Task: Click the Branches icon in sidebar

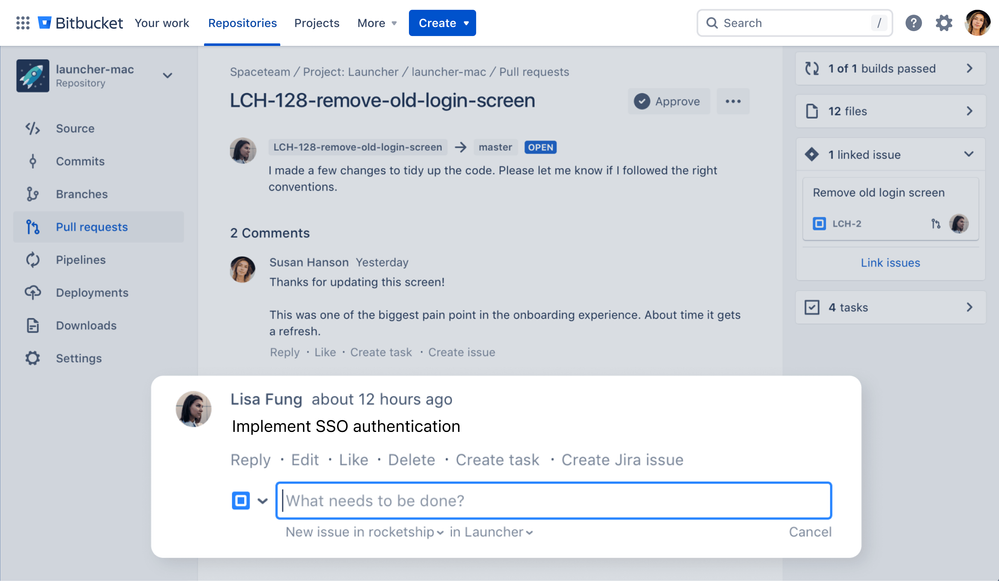Action: 32,194
